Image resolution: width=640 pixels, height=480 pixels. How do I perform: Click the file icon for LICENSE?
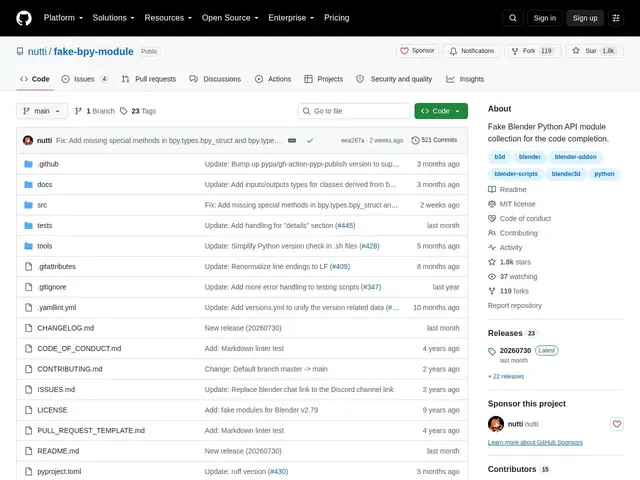pyautogui.click(x=28, y=410)
